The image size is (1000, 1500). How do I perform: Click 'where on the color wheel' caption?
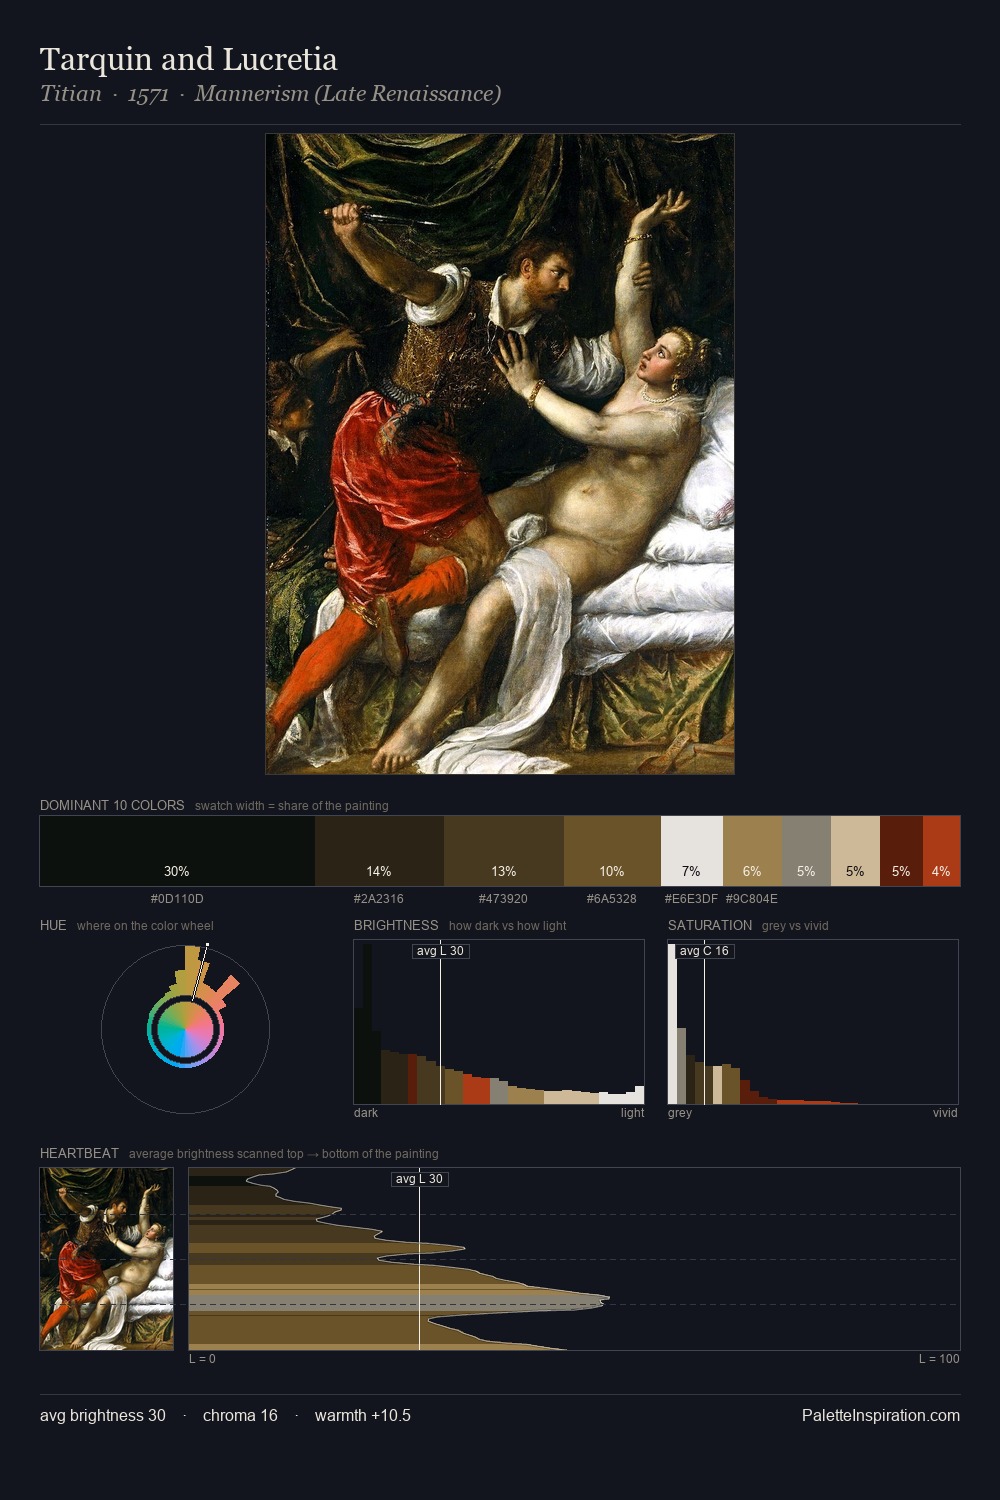click(145, 926)
